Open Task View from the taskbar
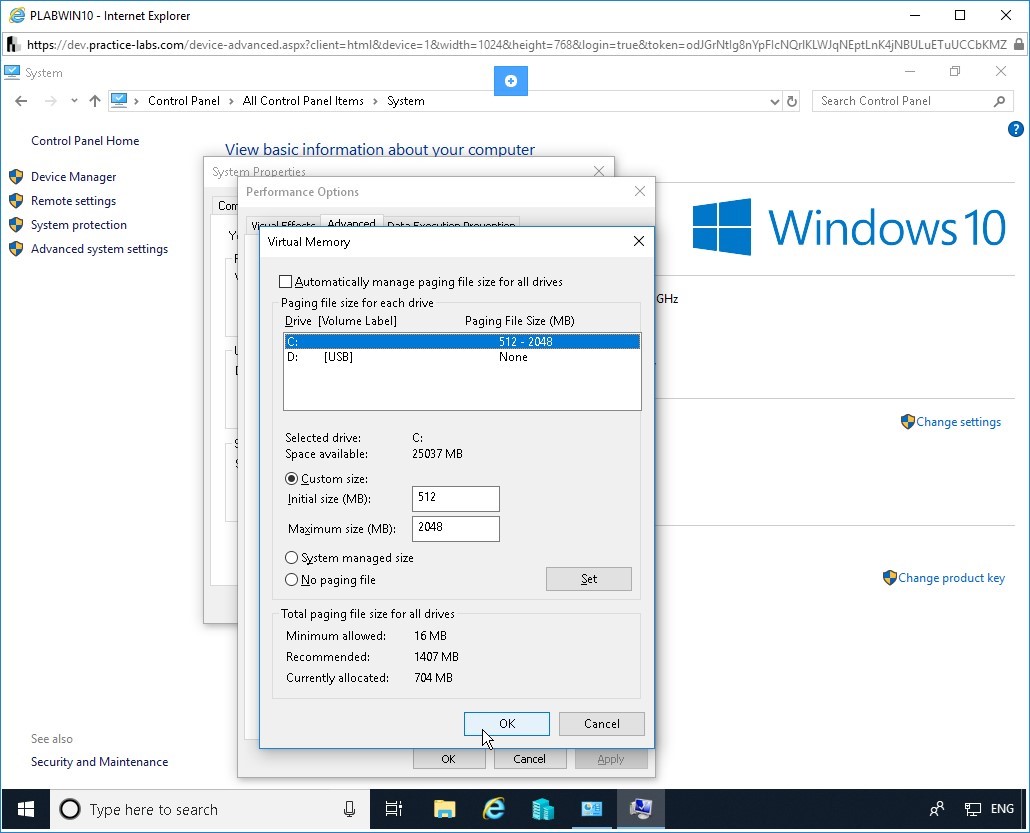 tap(393, 809)
